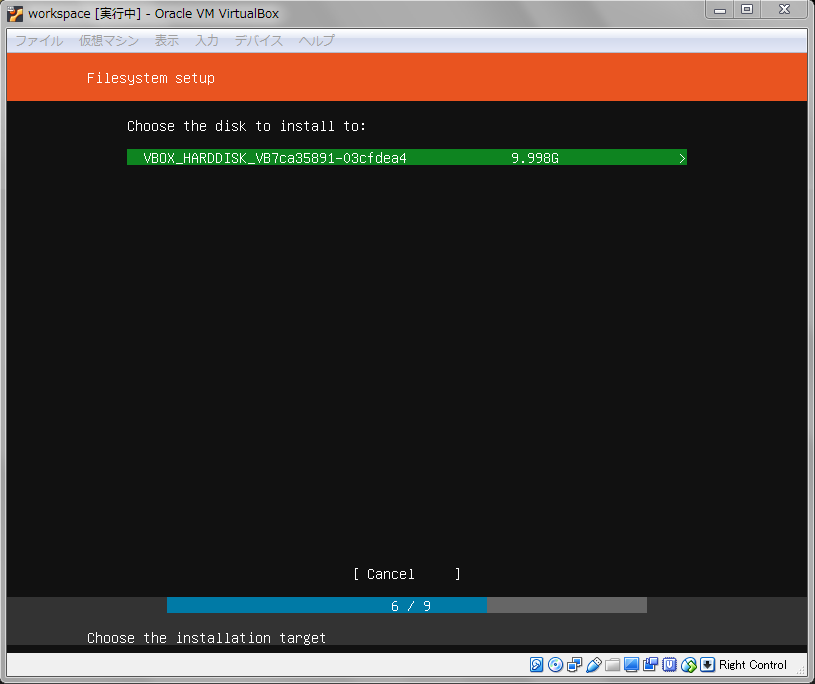
Task: Click the arrow on the disk row
Action: click(x=681, y=158)
